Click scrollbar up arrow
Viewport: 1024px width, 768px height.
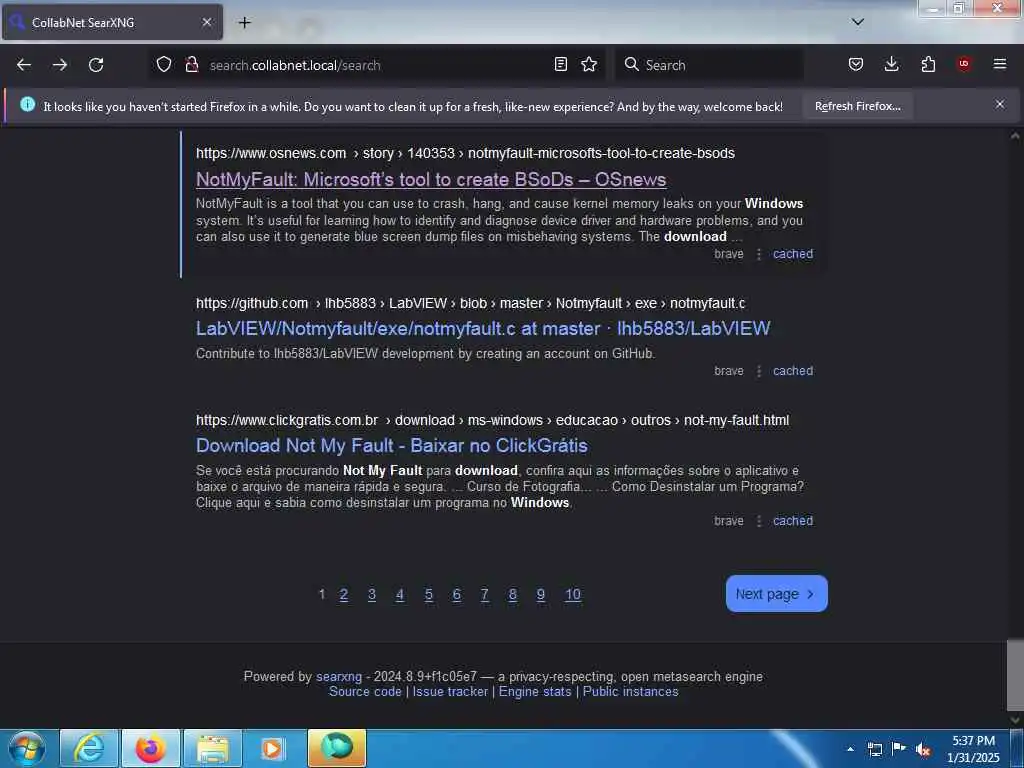[1015, 136]
